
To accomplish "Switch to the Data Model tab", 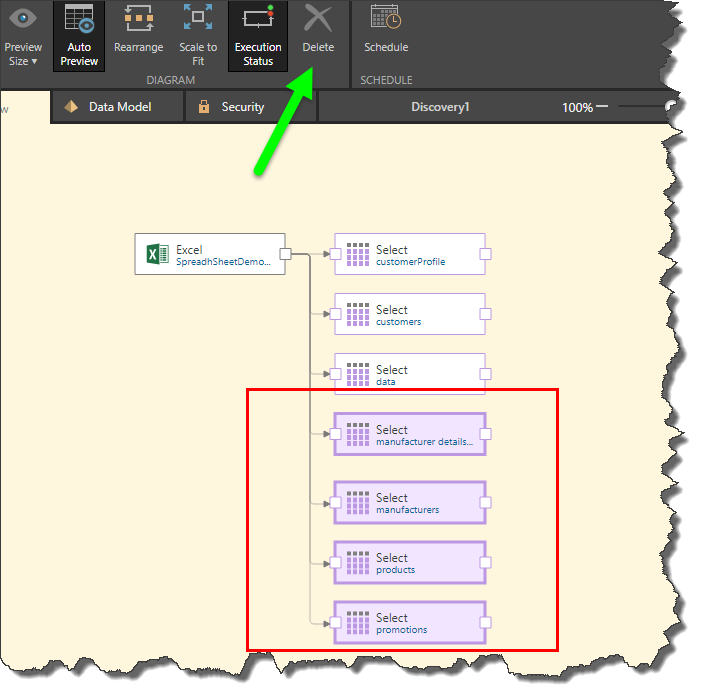I will (116, 107).
